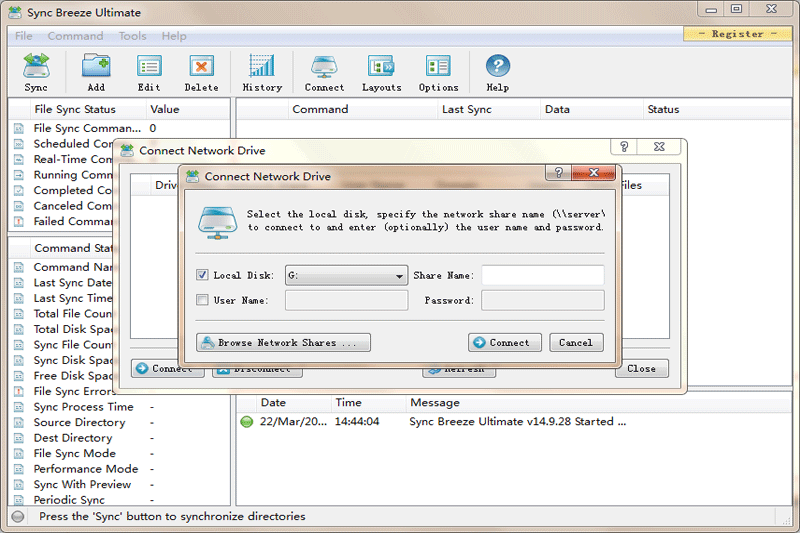Screen dimensions: 800x533
Task: Click the Source Directory row icon
Action: pyautogui.click(x=19, y=422)
